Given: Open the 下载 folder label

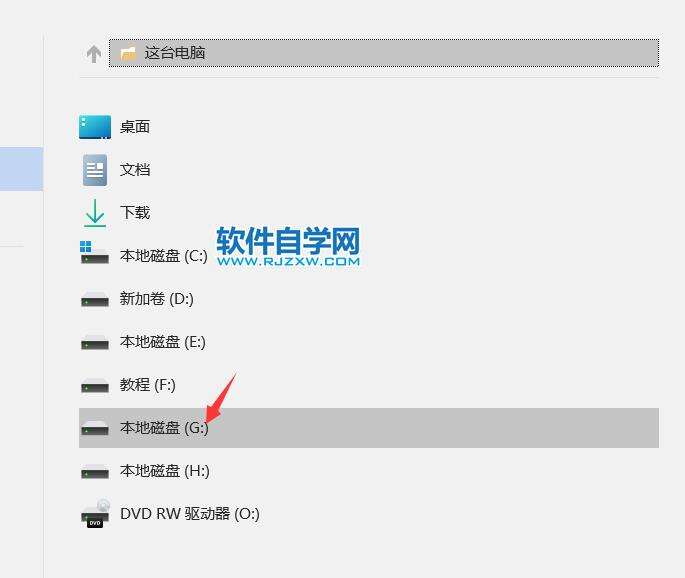Looking at the screenshot, I should click(x=135, y=212).
